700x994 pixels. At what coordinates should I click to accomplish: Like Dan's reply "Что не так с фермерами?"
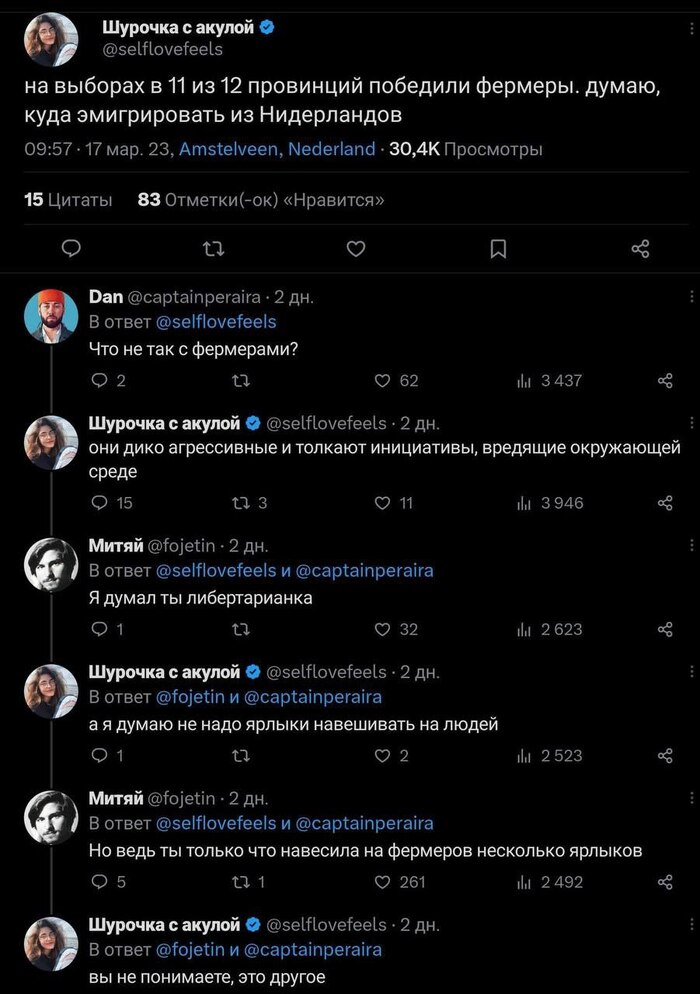382,380
